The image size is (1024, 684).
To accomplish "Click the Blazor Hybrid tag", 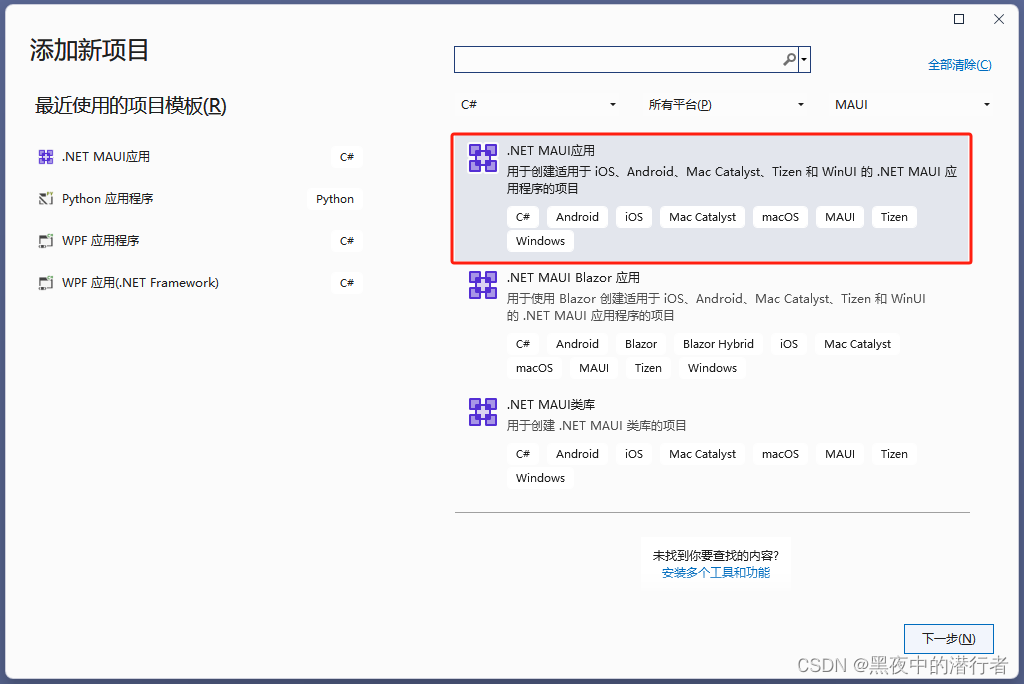I will point(718,343).
